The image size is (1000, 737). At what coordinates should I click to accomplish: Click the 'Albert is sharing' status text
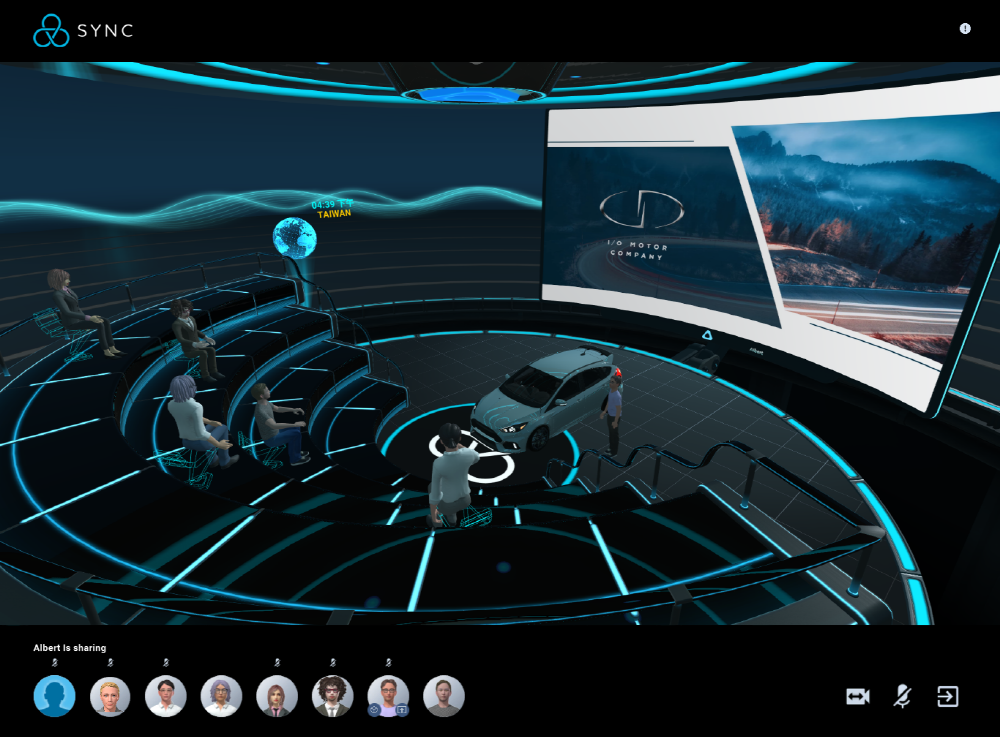[x=70, y=648]
